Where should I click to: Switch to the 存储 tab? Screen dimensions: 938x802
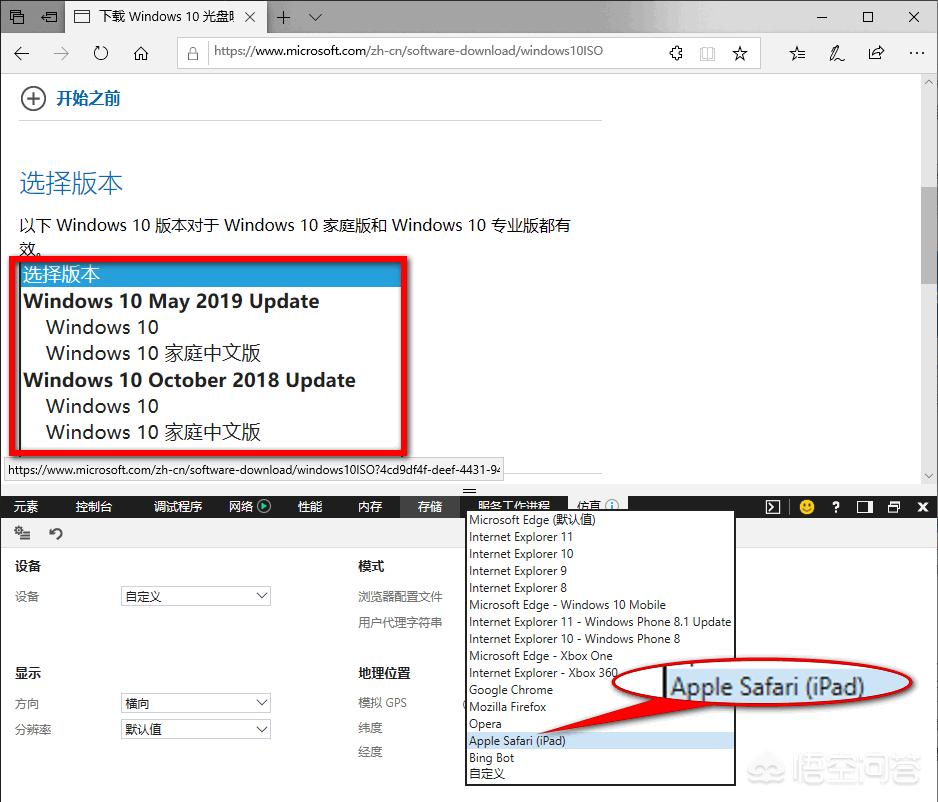coord(430,507)
